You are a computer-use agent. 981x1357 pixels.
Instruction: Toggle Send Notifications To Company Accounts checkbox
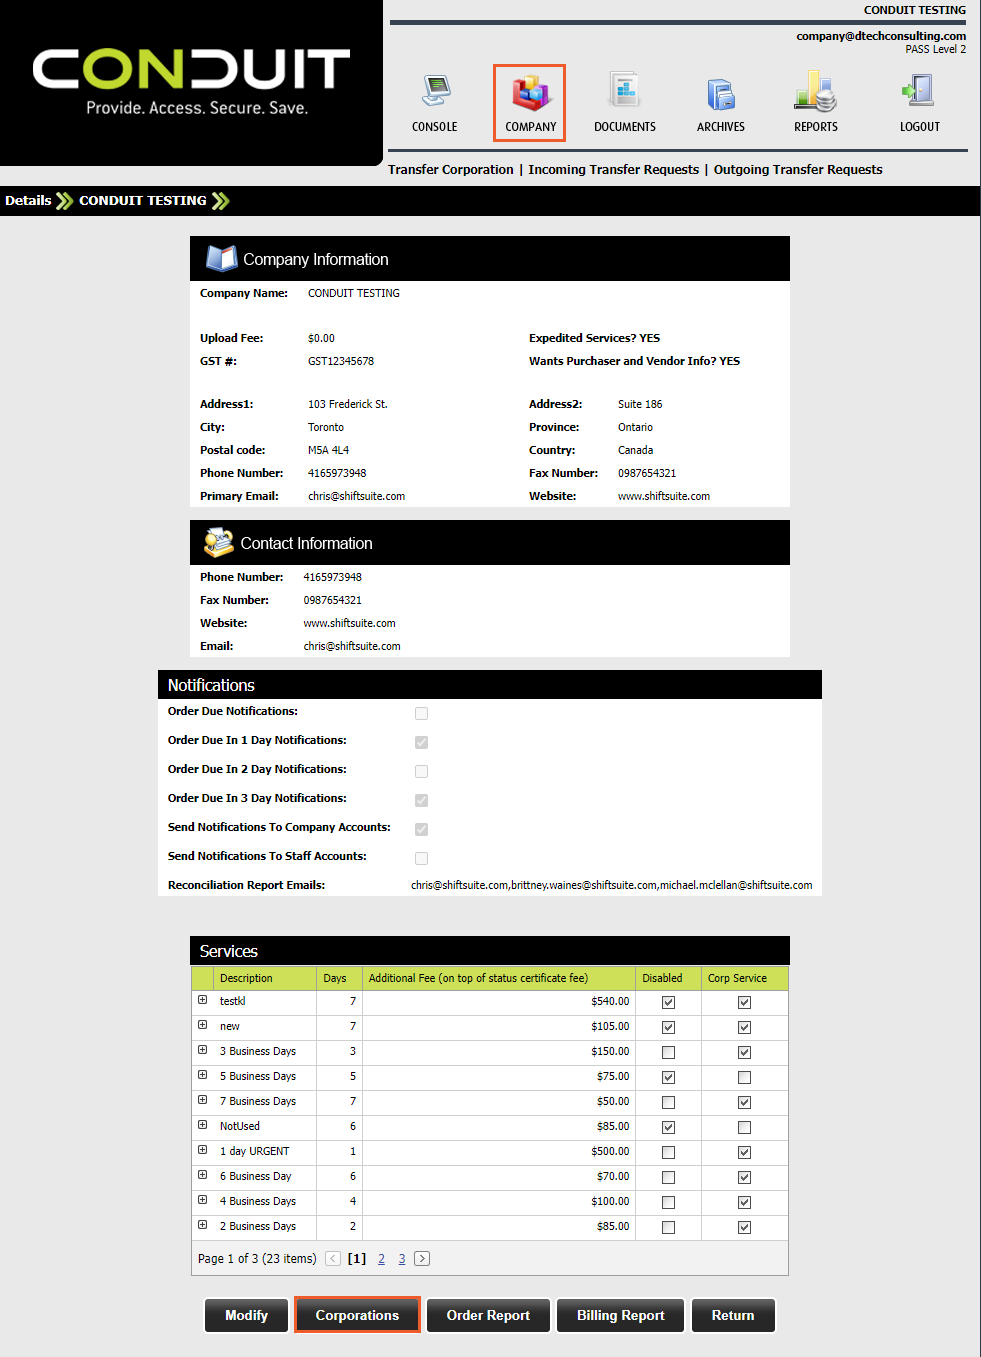click(x=421, y=829)
